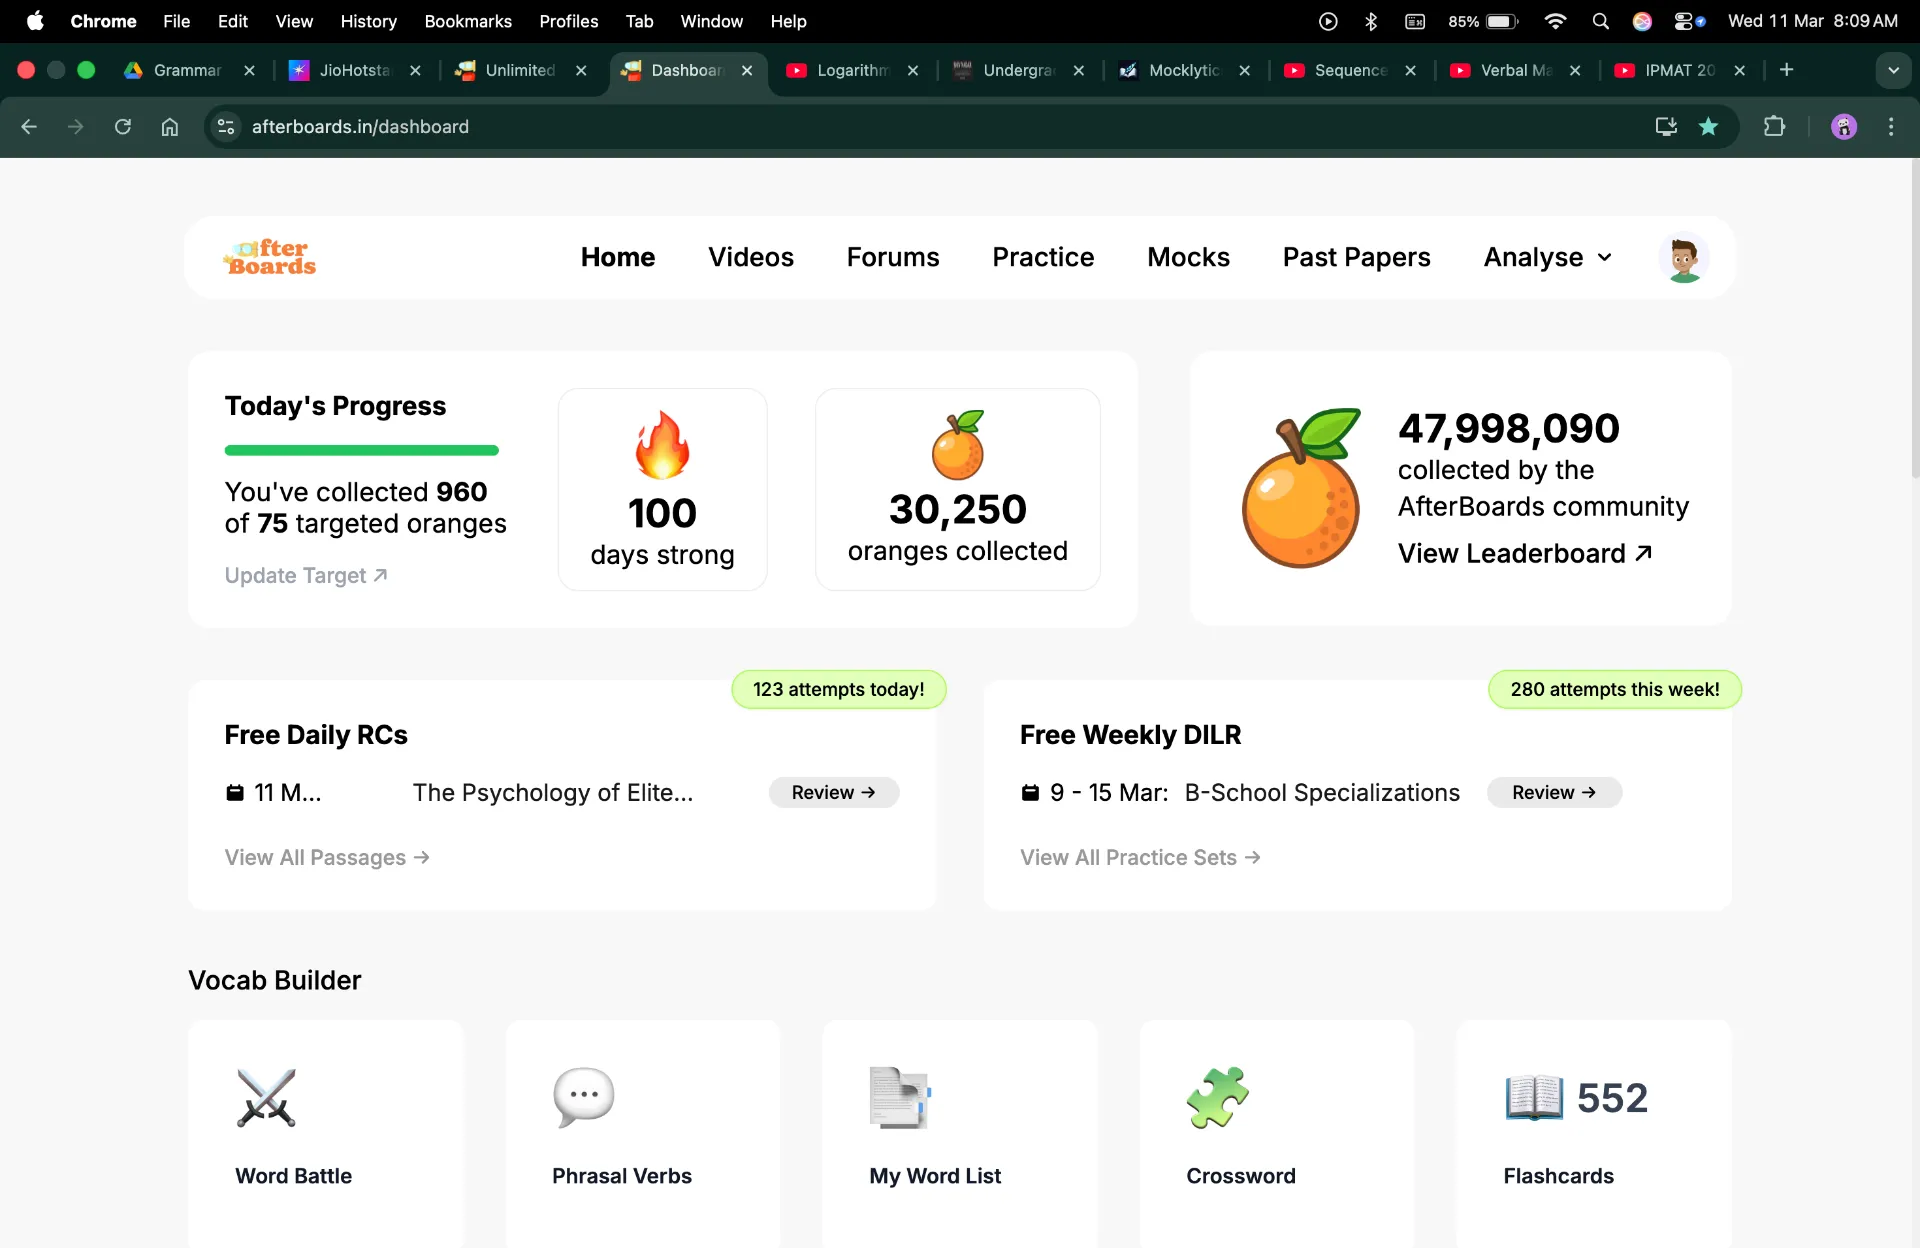Open macOS Spotlight search
The height and width of the screenshot is (1248, 1920).
[x=1600, y=21]
